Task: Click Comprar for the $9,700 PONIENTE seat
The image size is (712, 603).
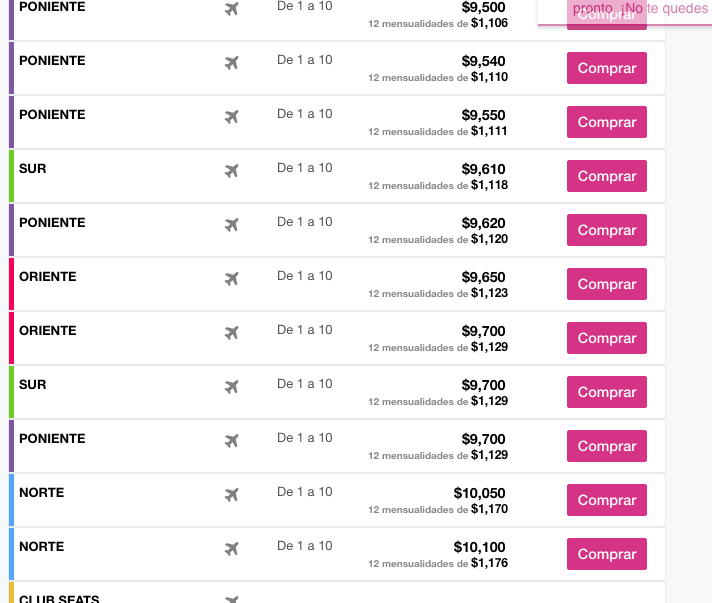Action: tap(607, 446)
